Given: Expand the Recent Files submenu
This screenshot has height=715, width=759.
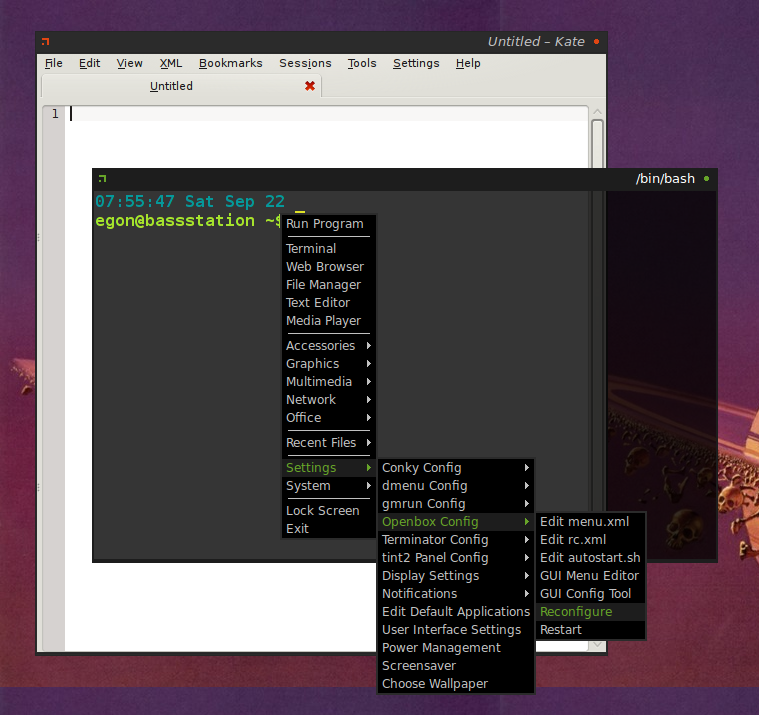Looking at the screenshot, I should pos(328,442).
